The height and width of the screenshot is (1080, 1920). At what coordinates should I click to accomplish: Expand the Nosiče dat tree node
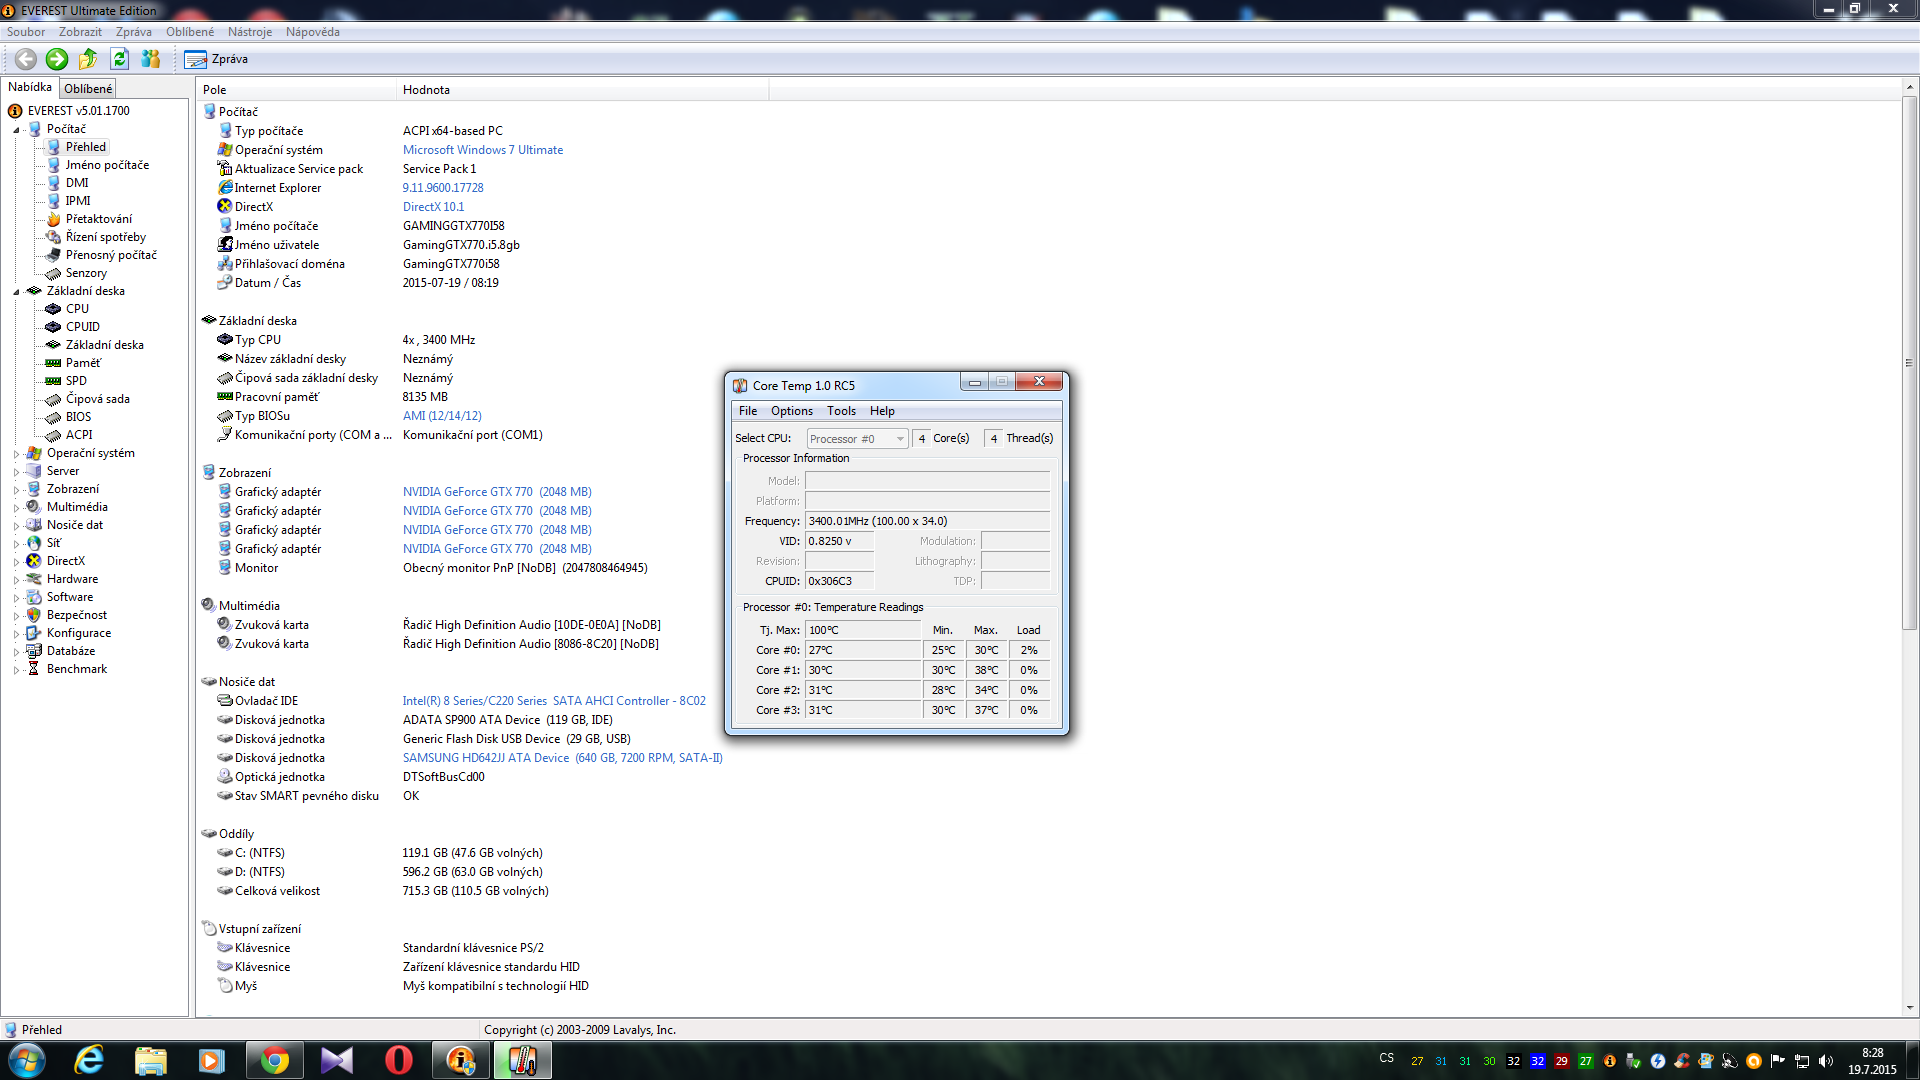[16, 526]
